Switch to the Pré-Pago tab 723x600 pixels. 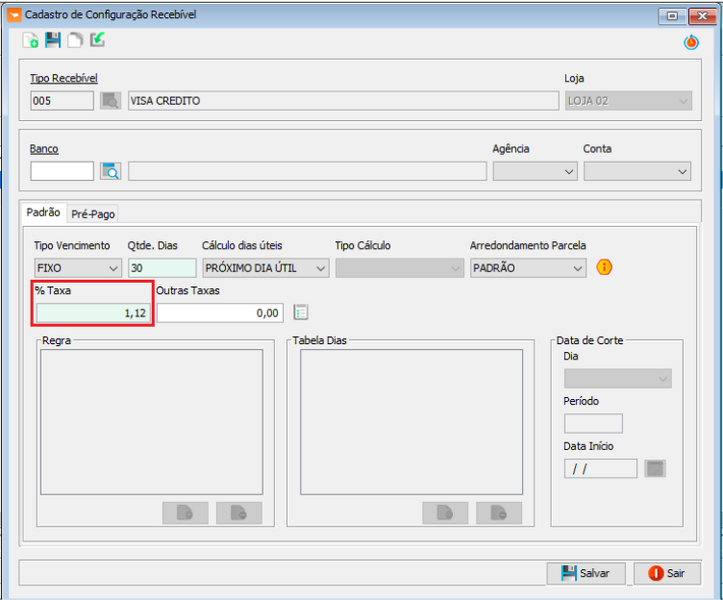(x=94, y=214)
